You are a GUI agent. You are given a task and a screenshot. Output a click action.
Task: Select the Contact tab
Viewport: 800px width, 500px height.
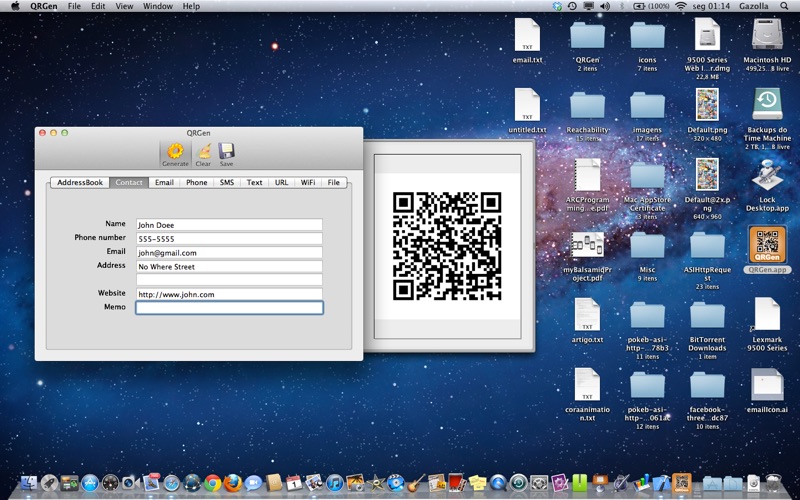point(129,182)
